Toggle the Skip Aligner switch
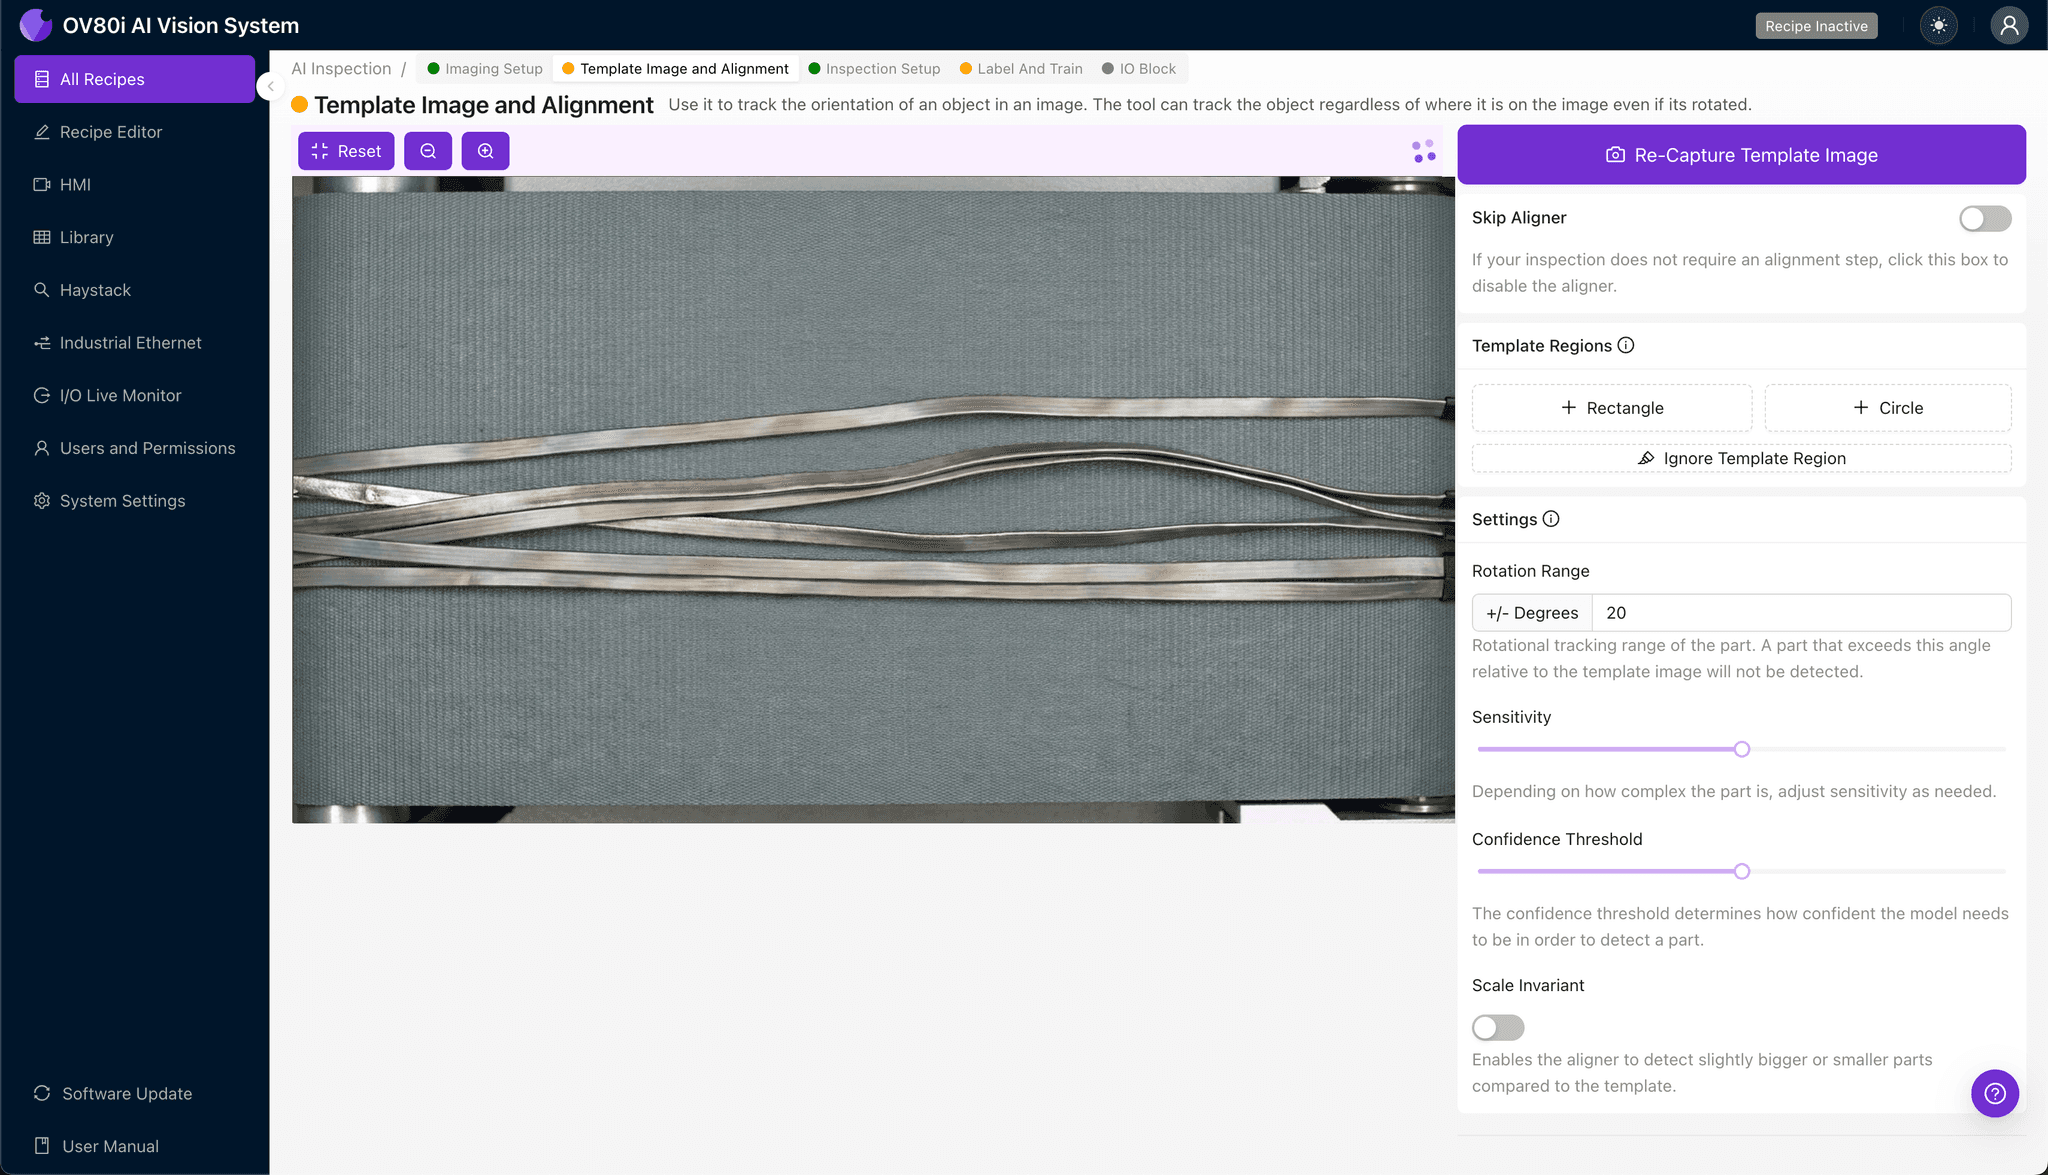The width and height of the screenshot is (2048, 1175). pyautogui.click(x=1985, y=218)
